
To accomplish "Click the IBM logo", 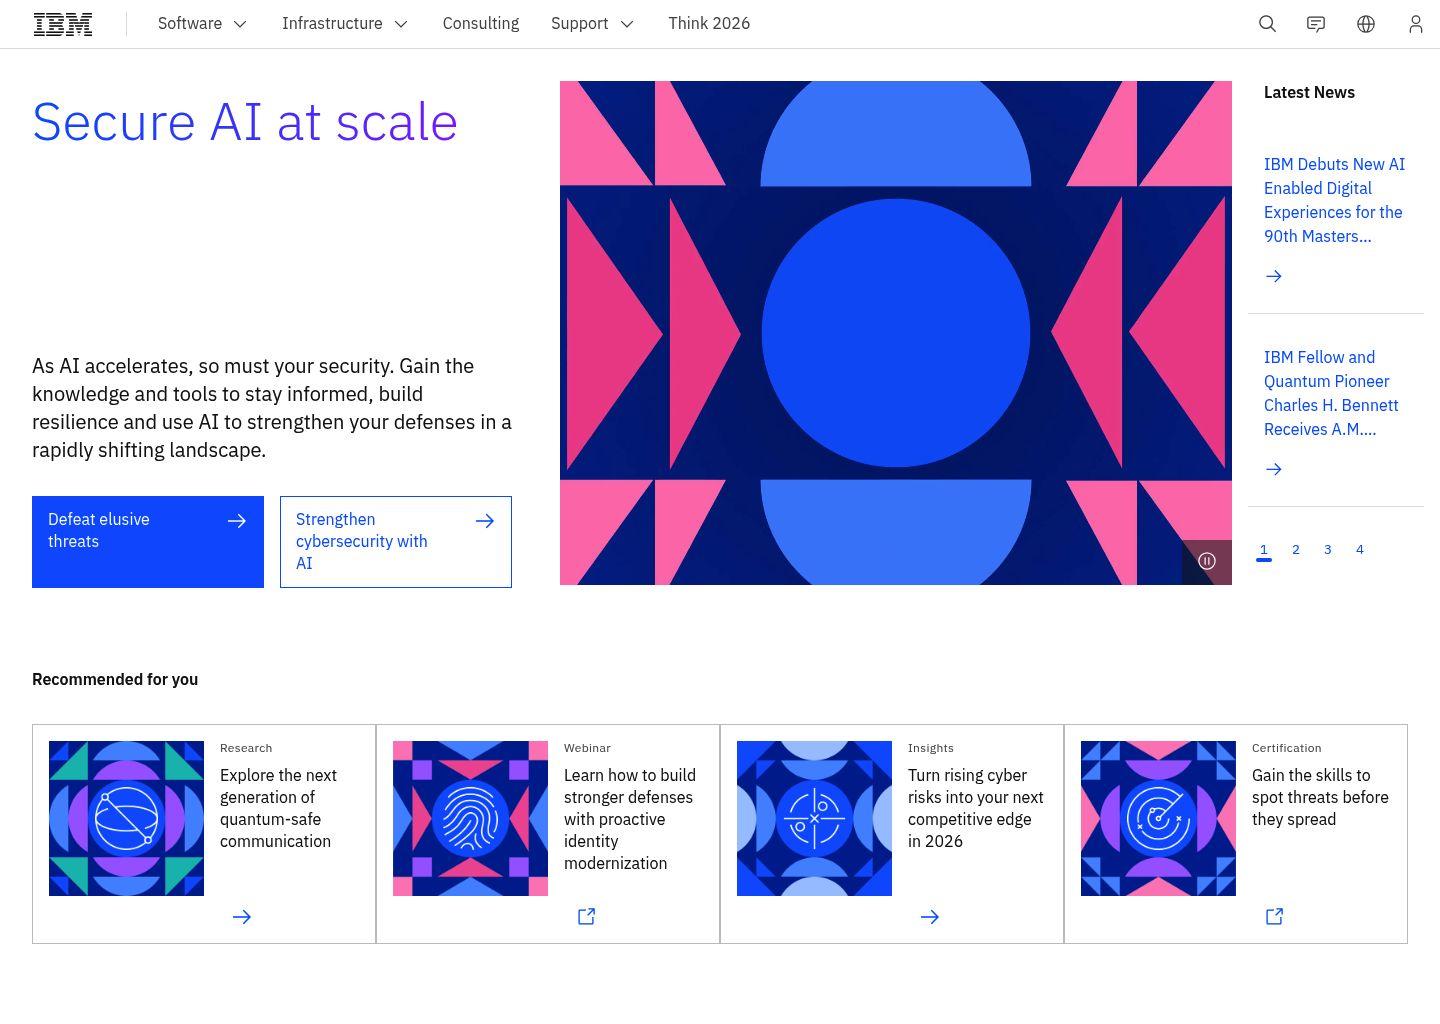I will coord(62,23).
